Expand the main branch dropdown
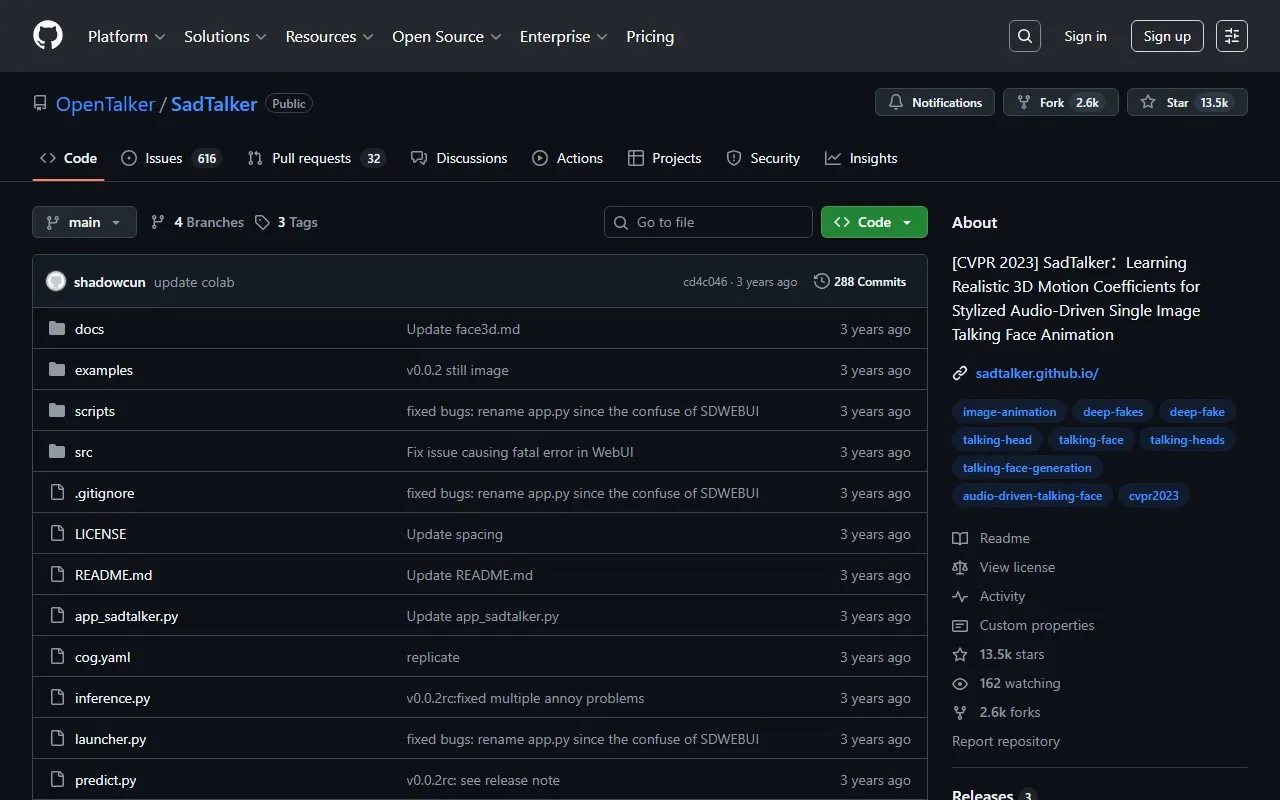 tap(84, 222)
